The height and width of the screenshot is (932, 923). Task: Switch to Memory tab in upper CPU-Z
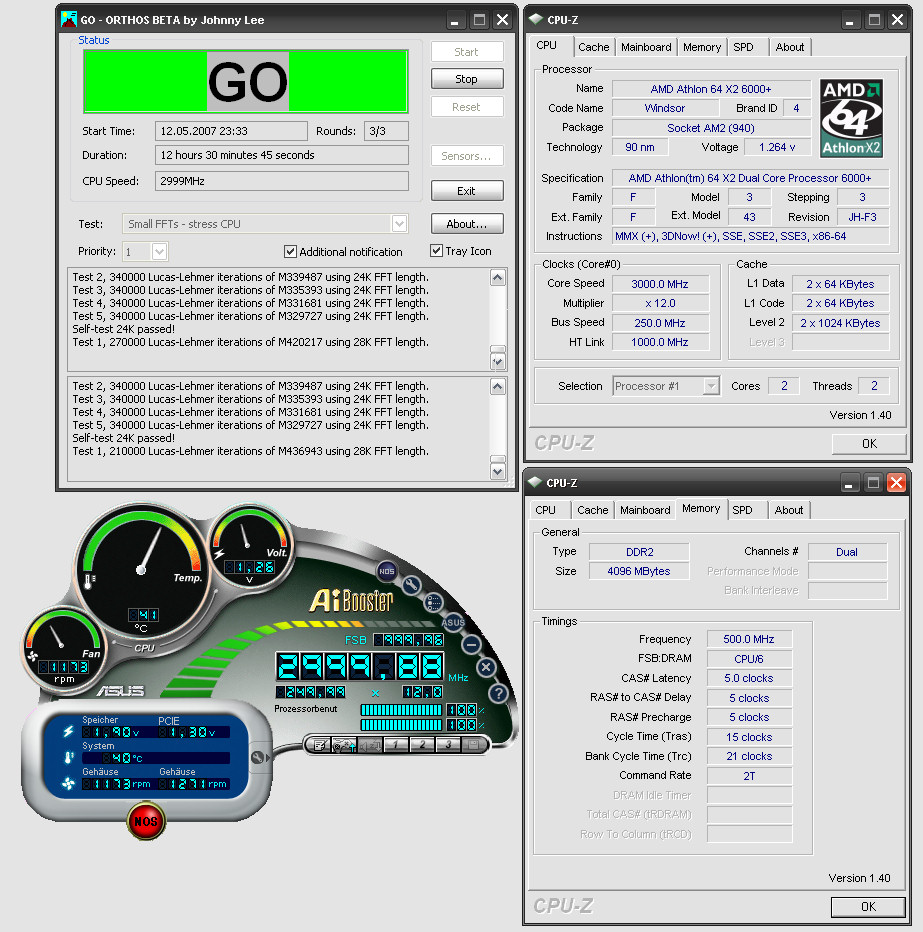pyautogui.click(x=701, y=47)
